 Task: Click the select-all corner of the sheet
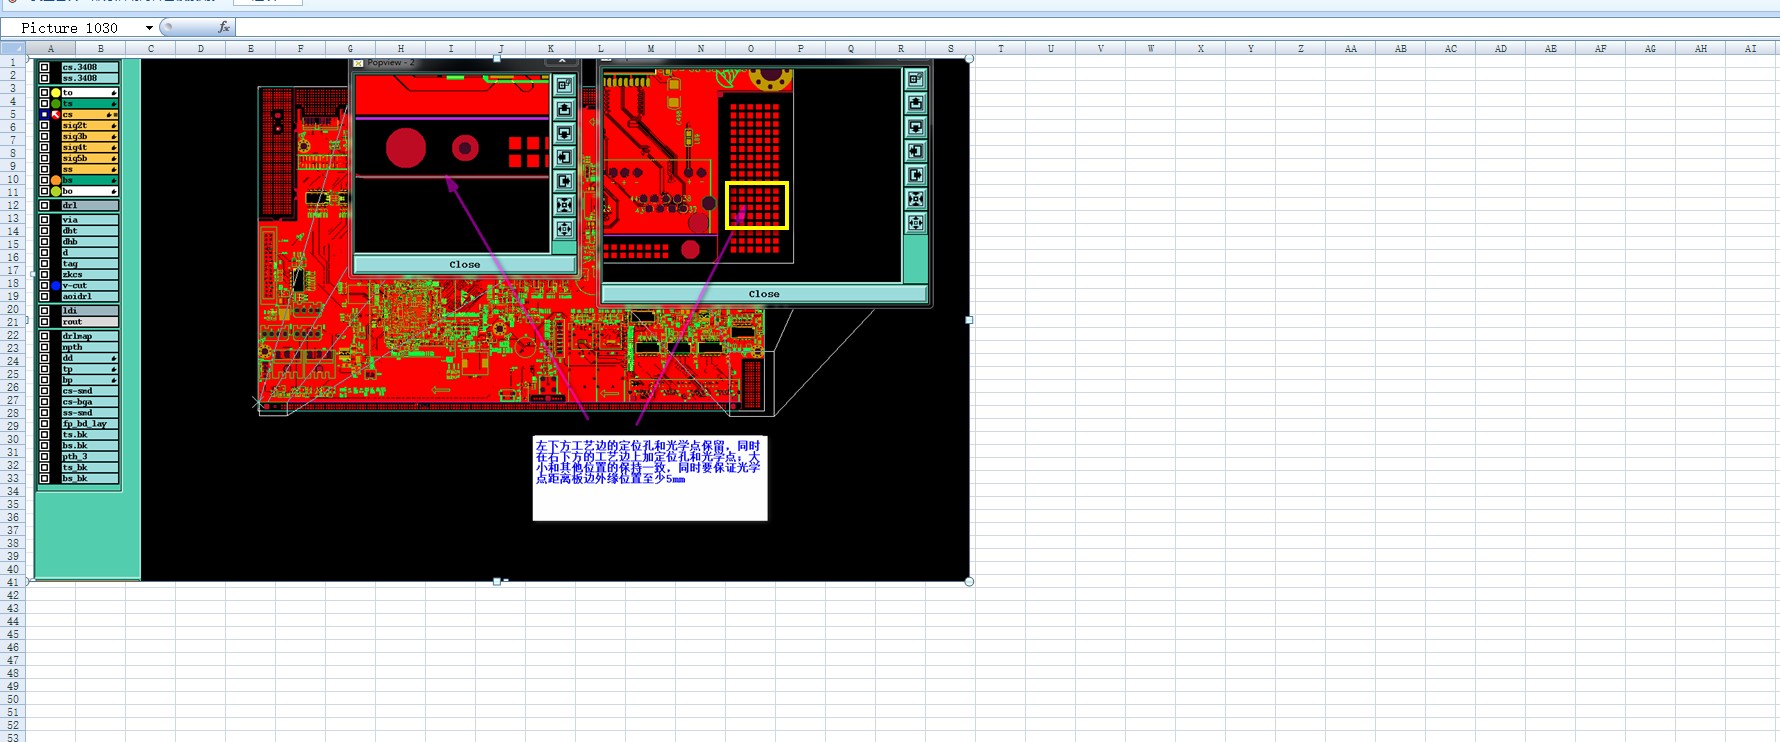13,48
